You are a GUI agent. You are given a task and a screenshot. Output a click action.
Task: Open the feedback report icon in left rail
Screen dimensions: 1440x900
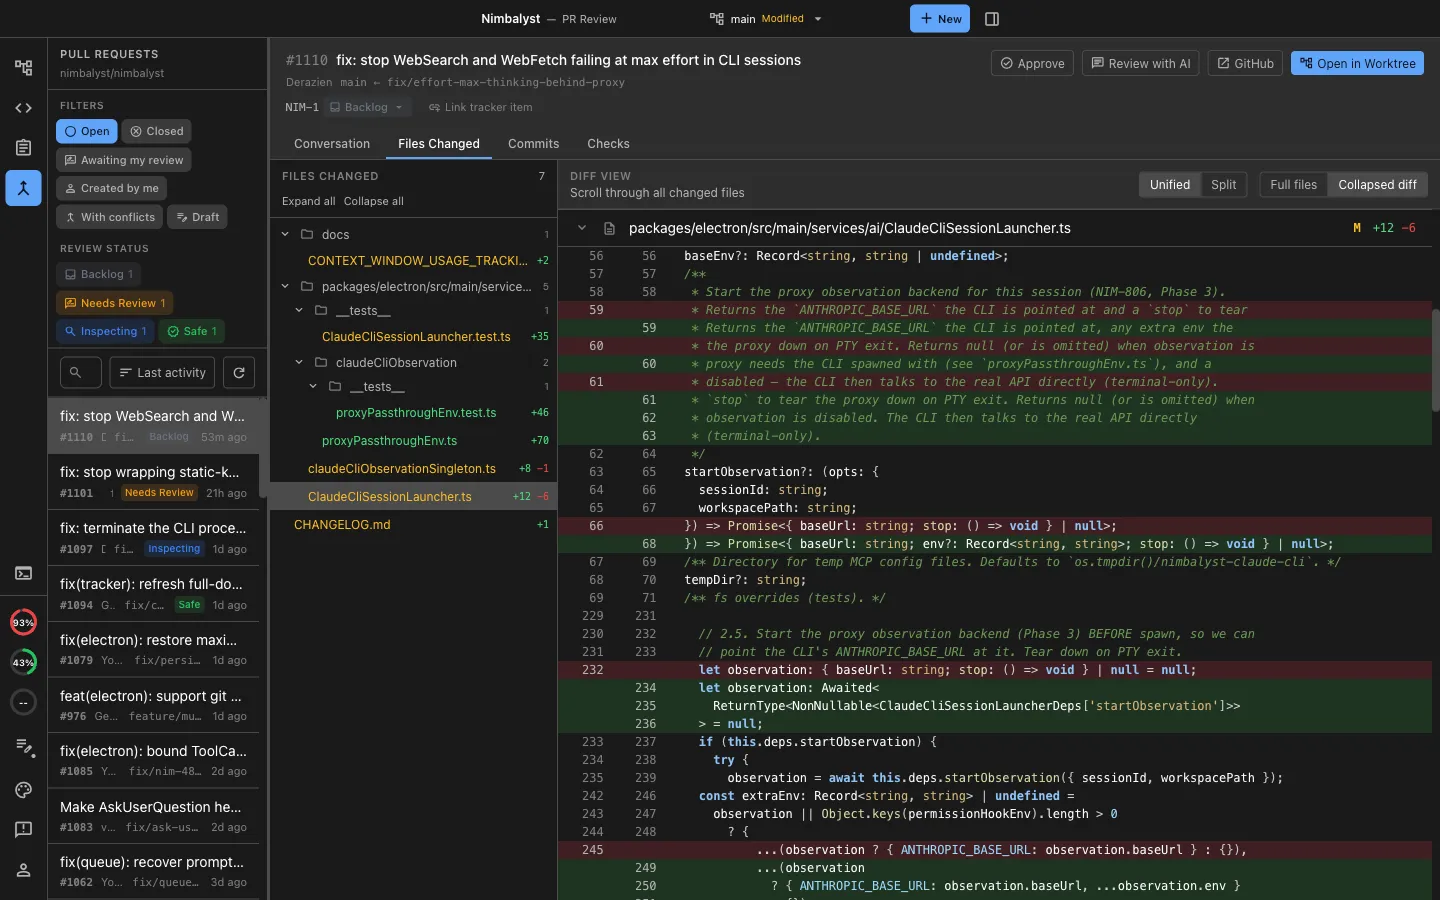tap(23, 830)
